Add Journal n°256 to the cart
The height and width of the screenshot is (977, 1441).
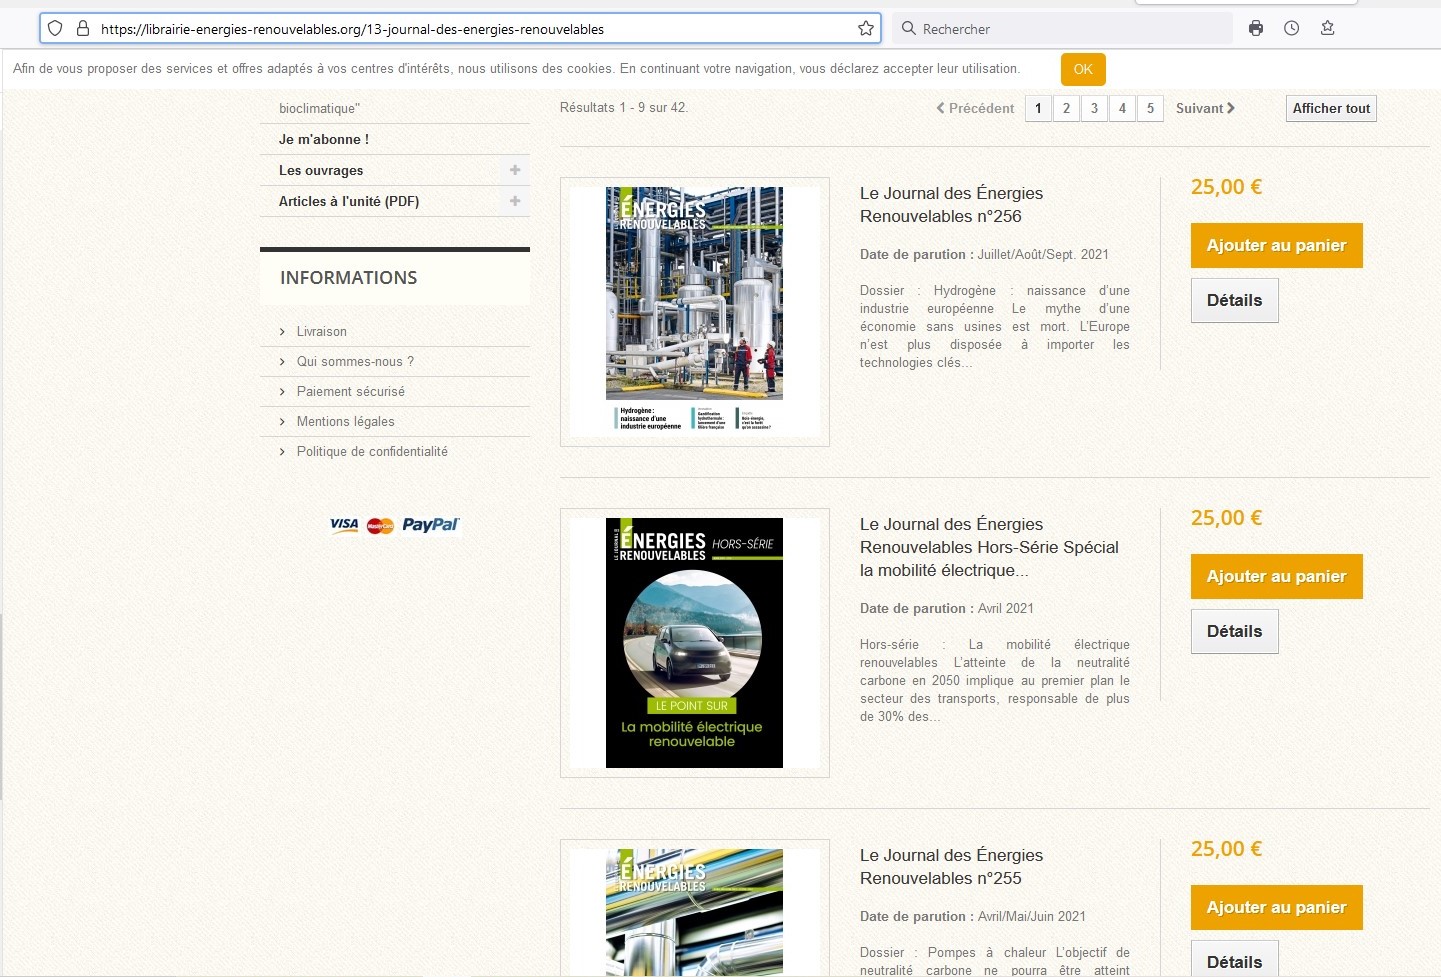1276,246
